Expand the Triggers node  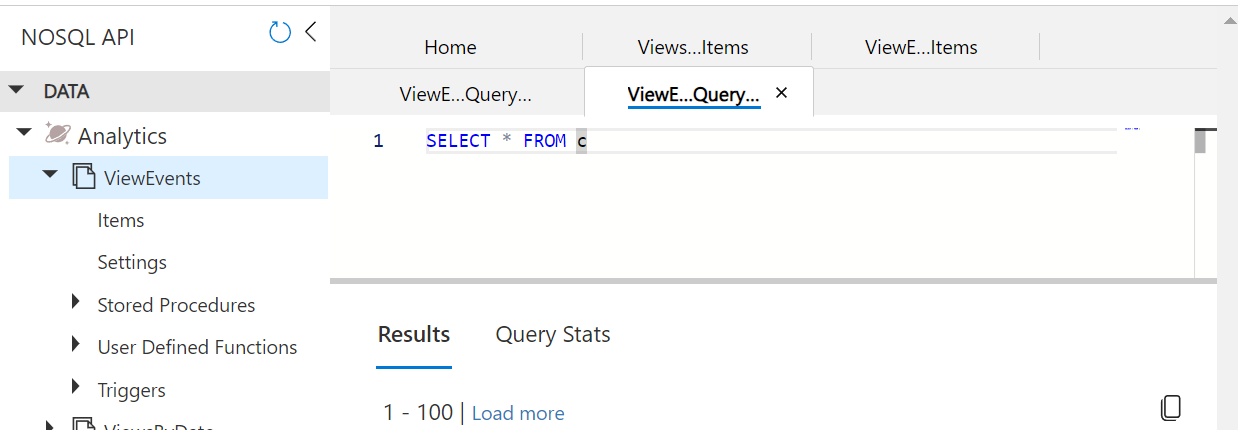point(76,387)
